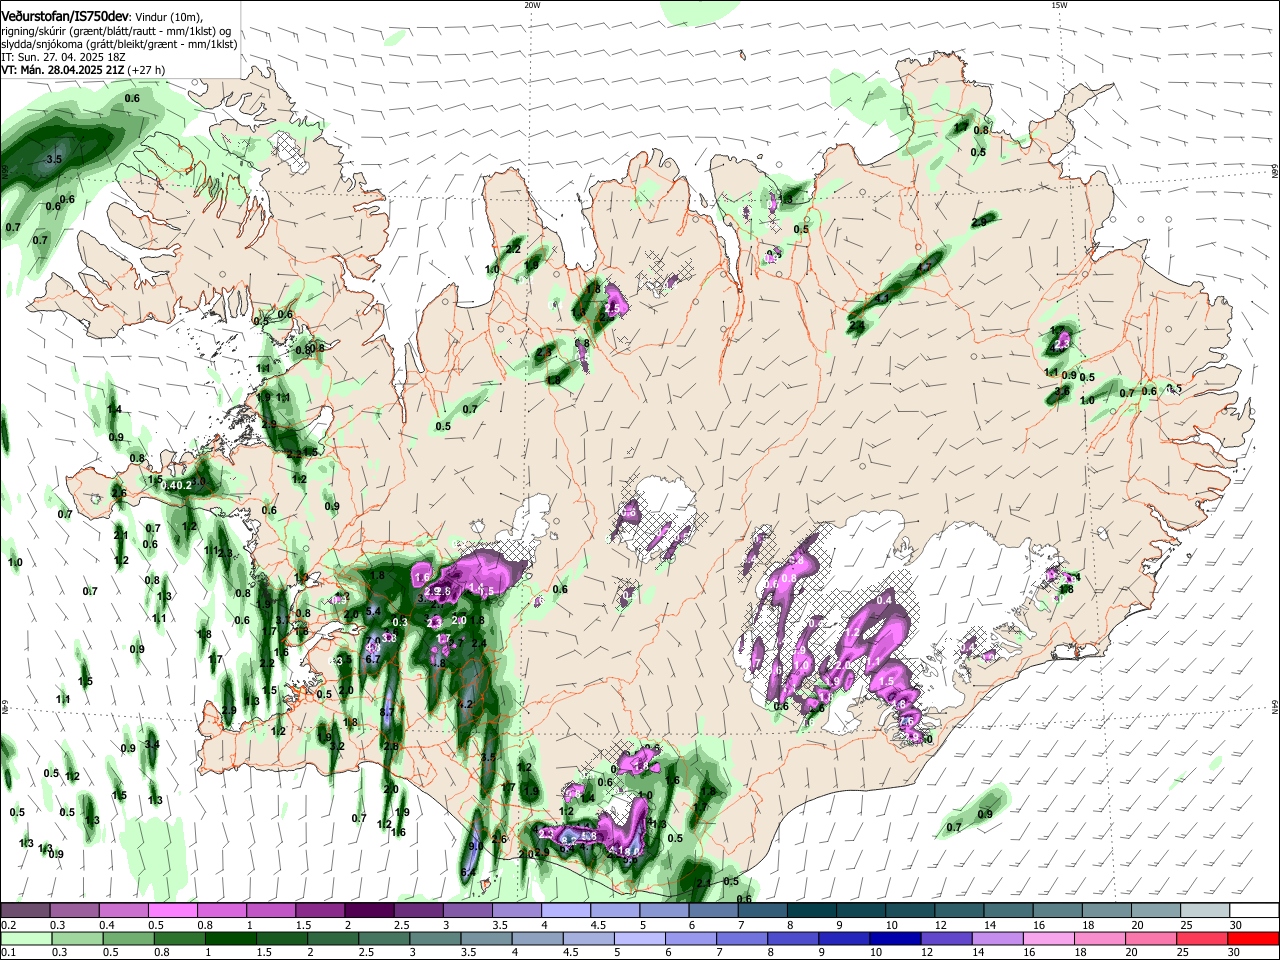Screen dimensions: 1280x960
Task: Pick the darkest purple snow swatch above 2
Action: 368,911
